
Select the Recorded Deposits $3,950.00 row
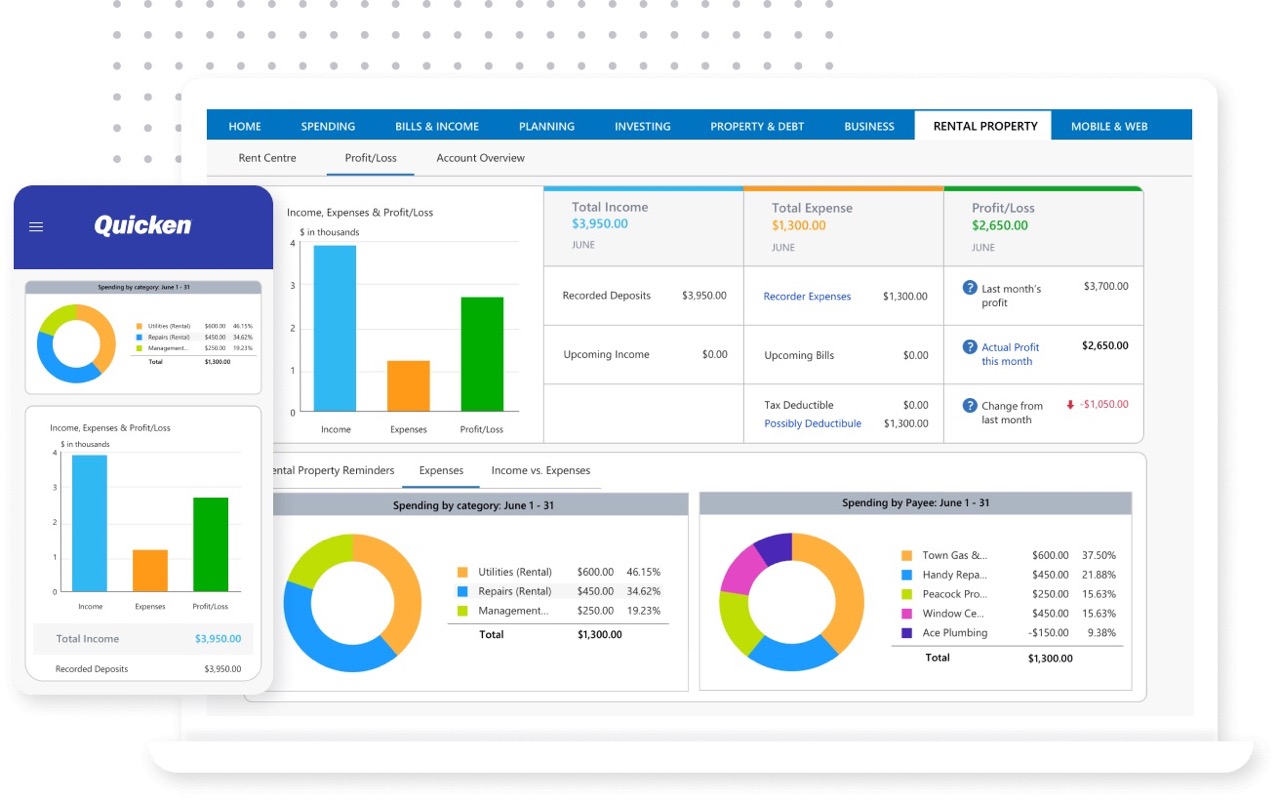click(644, 296)
